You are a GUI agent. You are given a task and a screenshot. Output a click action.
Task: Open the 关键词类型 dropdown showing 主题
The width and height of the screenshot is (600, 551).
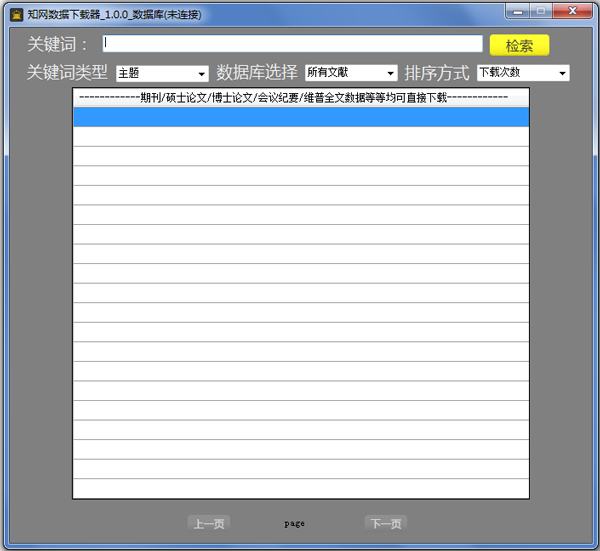pos(162,73)
